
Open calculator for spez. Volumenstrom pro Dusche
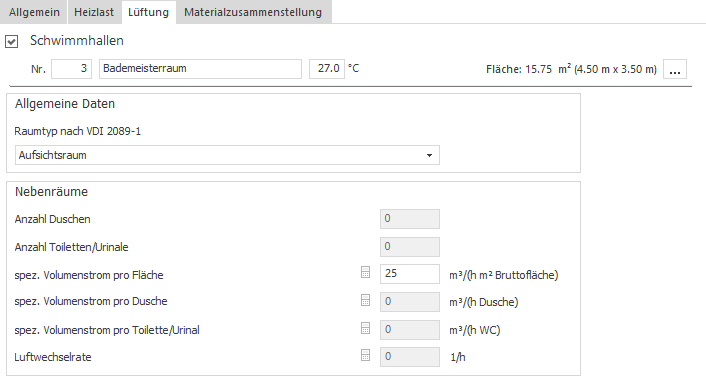[366, 300]
